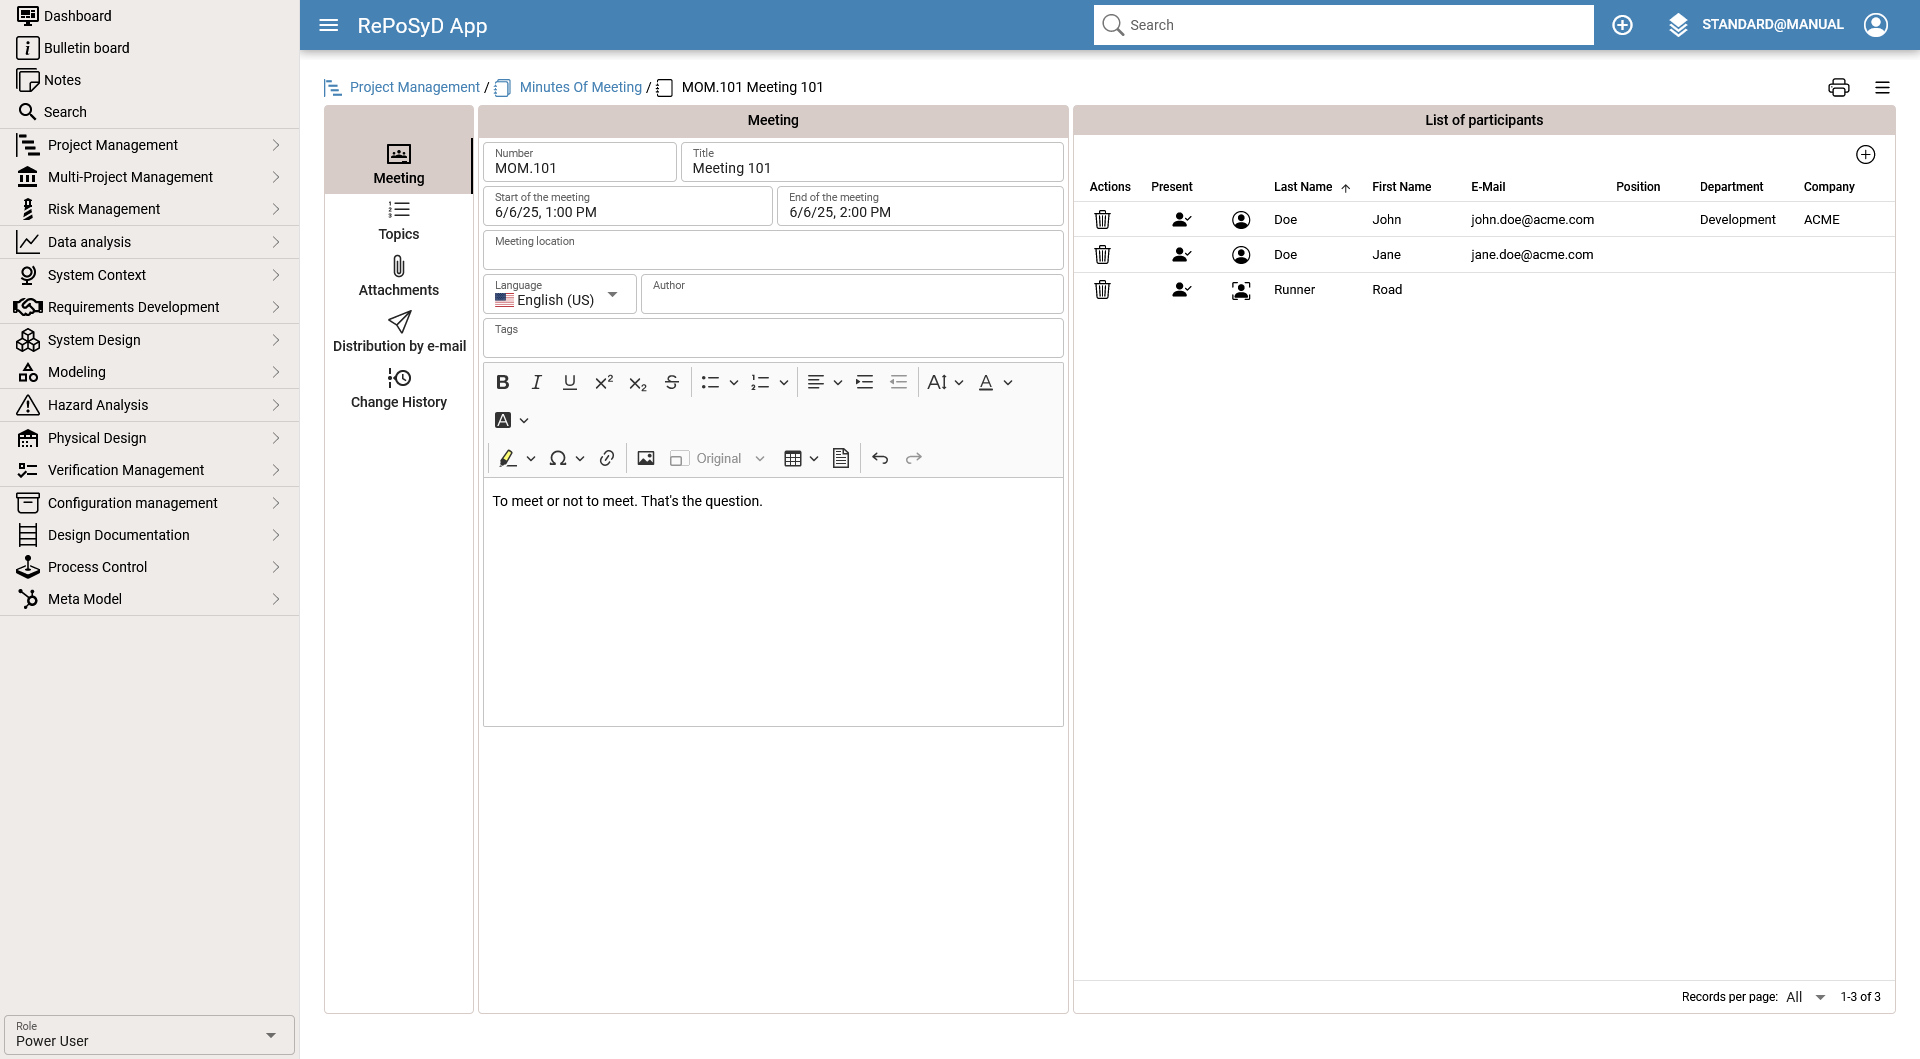Open profile icon for Jane Doe

(x=1241, y=254)
